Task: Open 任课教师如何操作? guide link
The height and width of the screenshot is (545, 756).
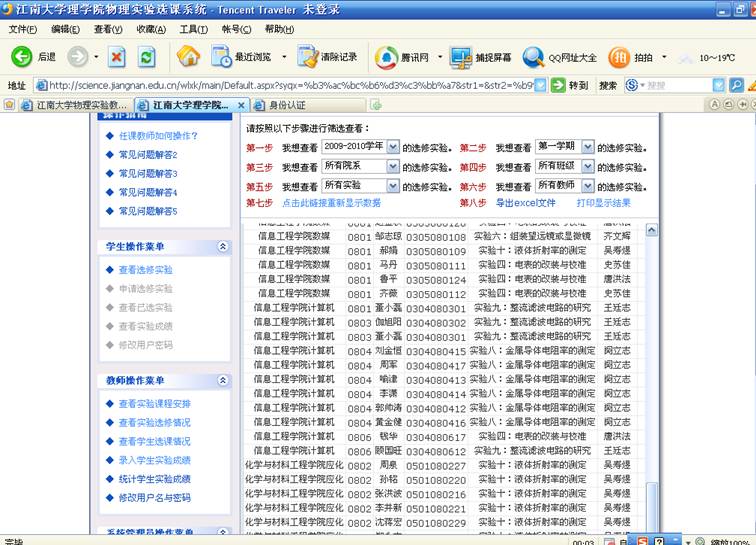Action: coord(158,136)
